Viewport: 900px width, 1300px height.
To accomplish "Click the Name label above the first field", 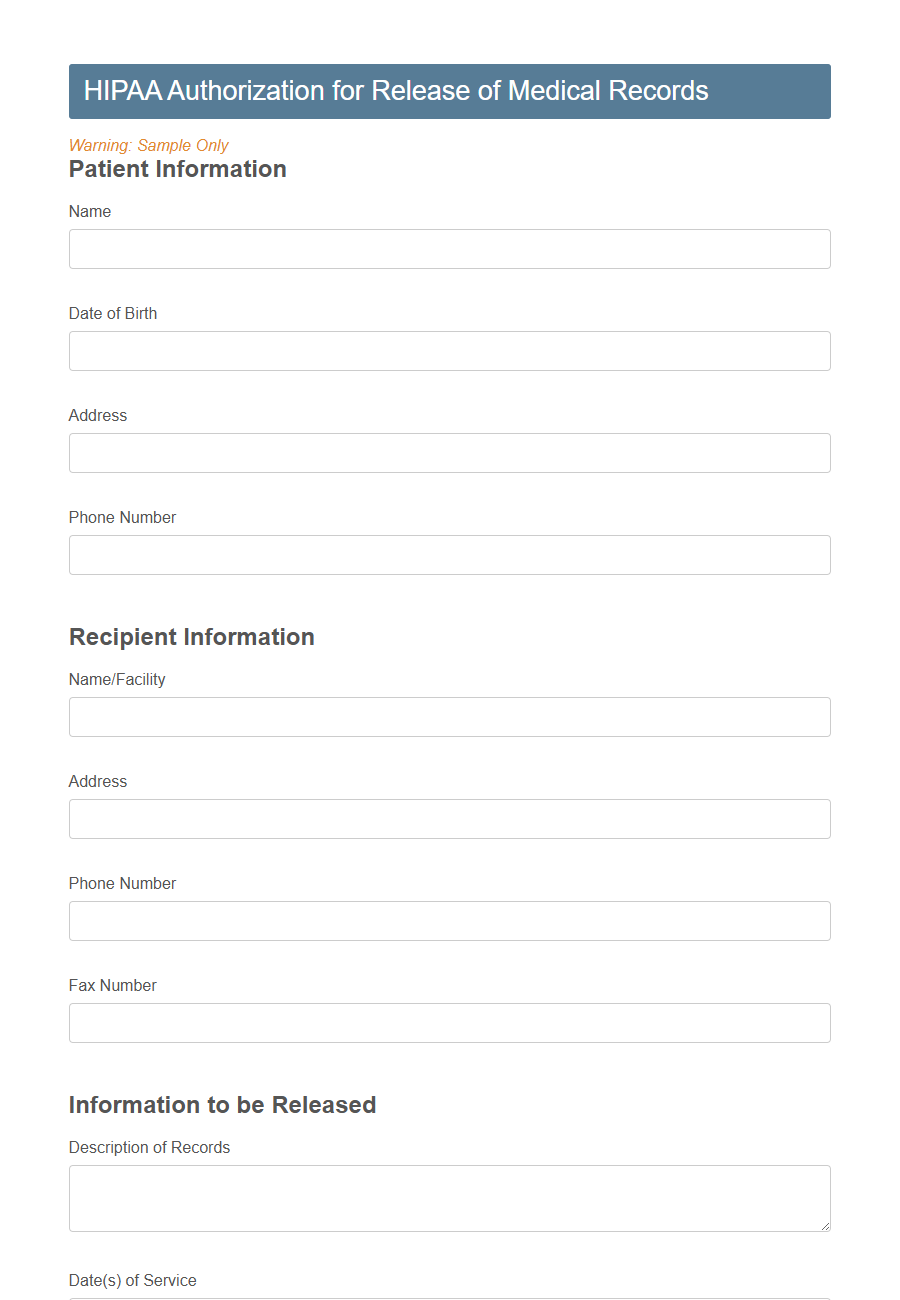I will 89,211.
